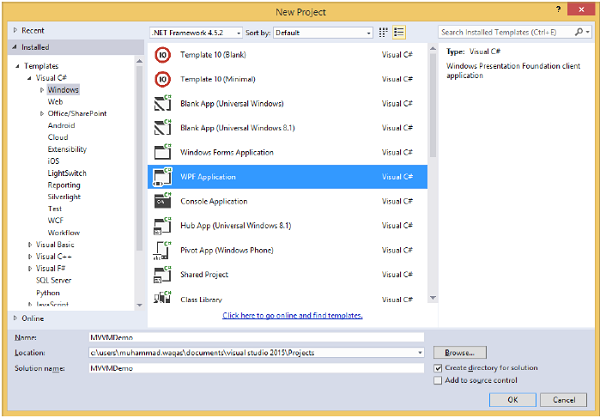Image resolution: width=600 pixels, height=418 pixels.
Task: Select the Shared Project icon
Action: pyautogui.click(x=161, y=274)
